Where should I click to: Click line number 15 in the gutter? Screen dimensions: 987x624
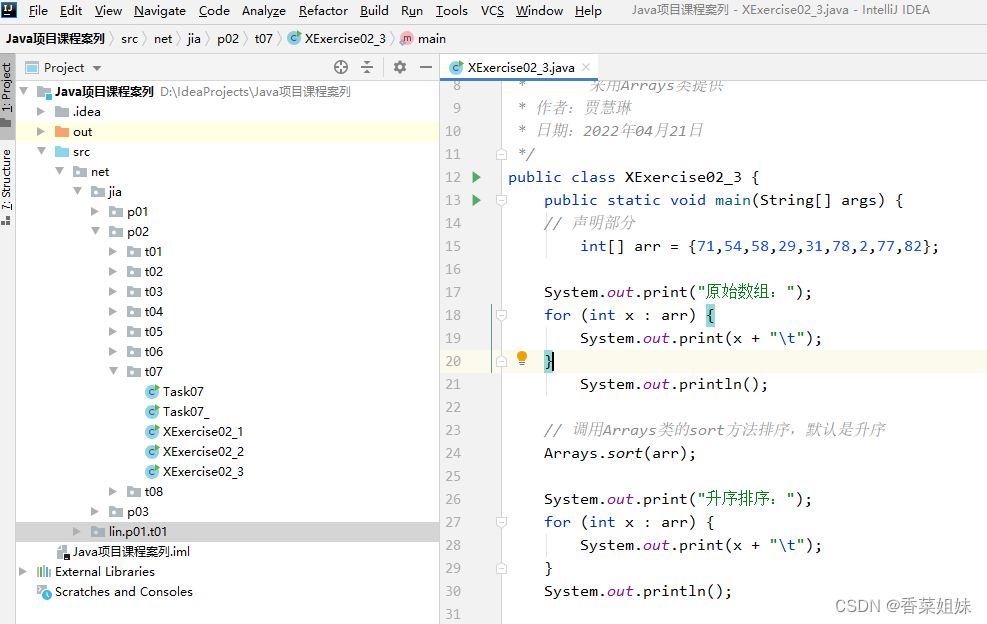(x=453, y=246)
